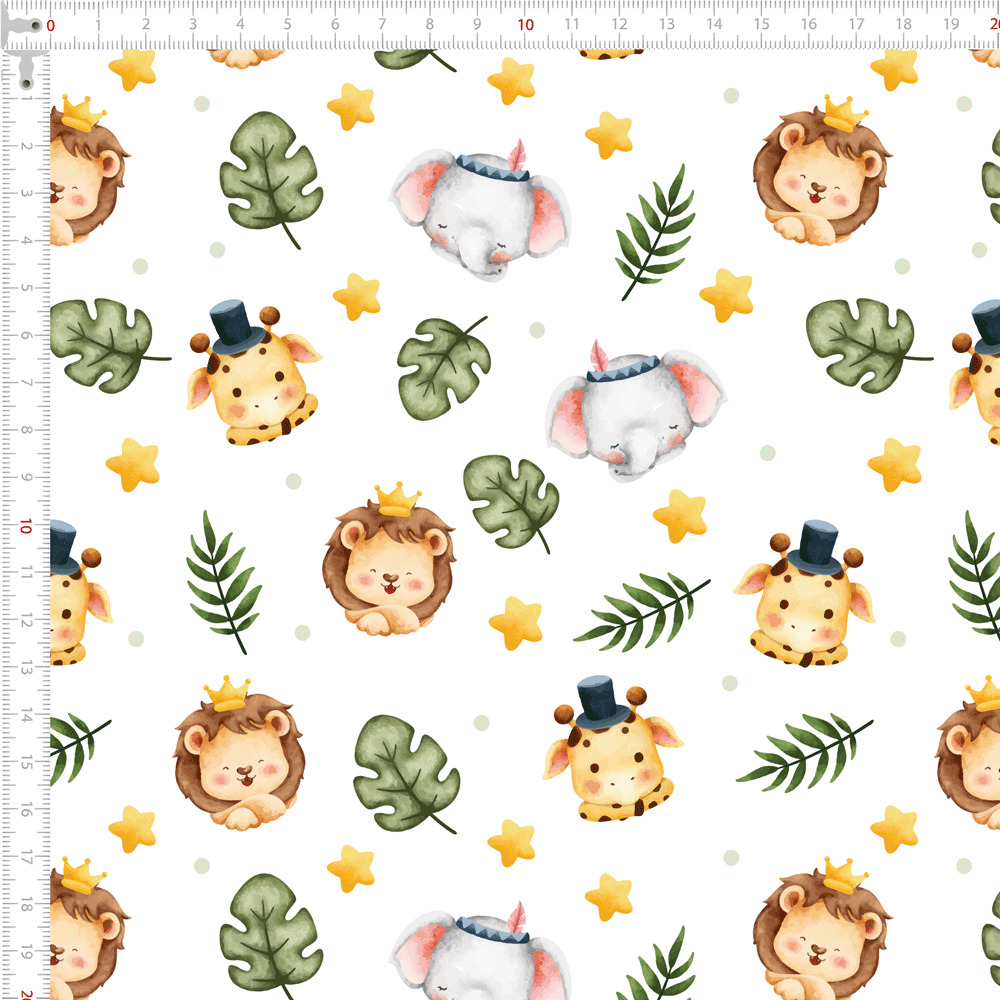Screen dimensions: 1000x1000
Task: Click the red 10 on horizontal ruler
Action: coord(526,25)
